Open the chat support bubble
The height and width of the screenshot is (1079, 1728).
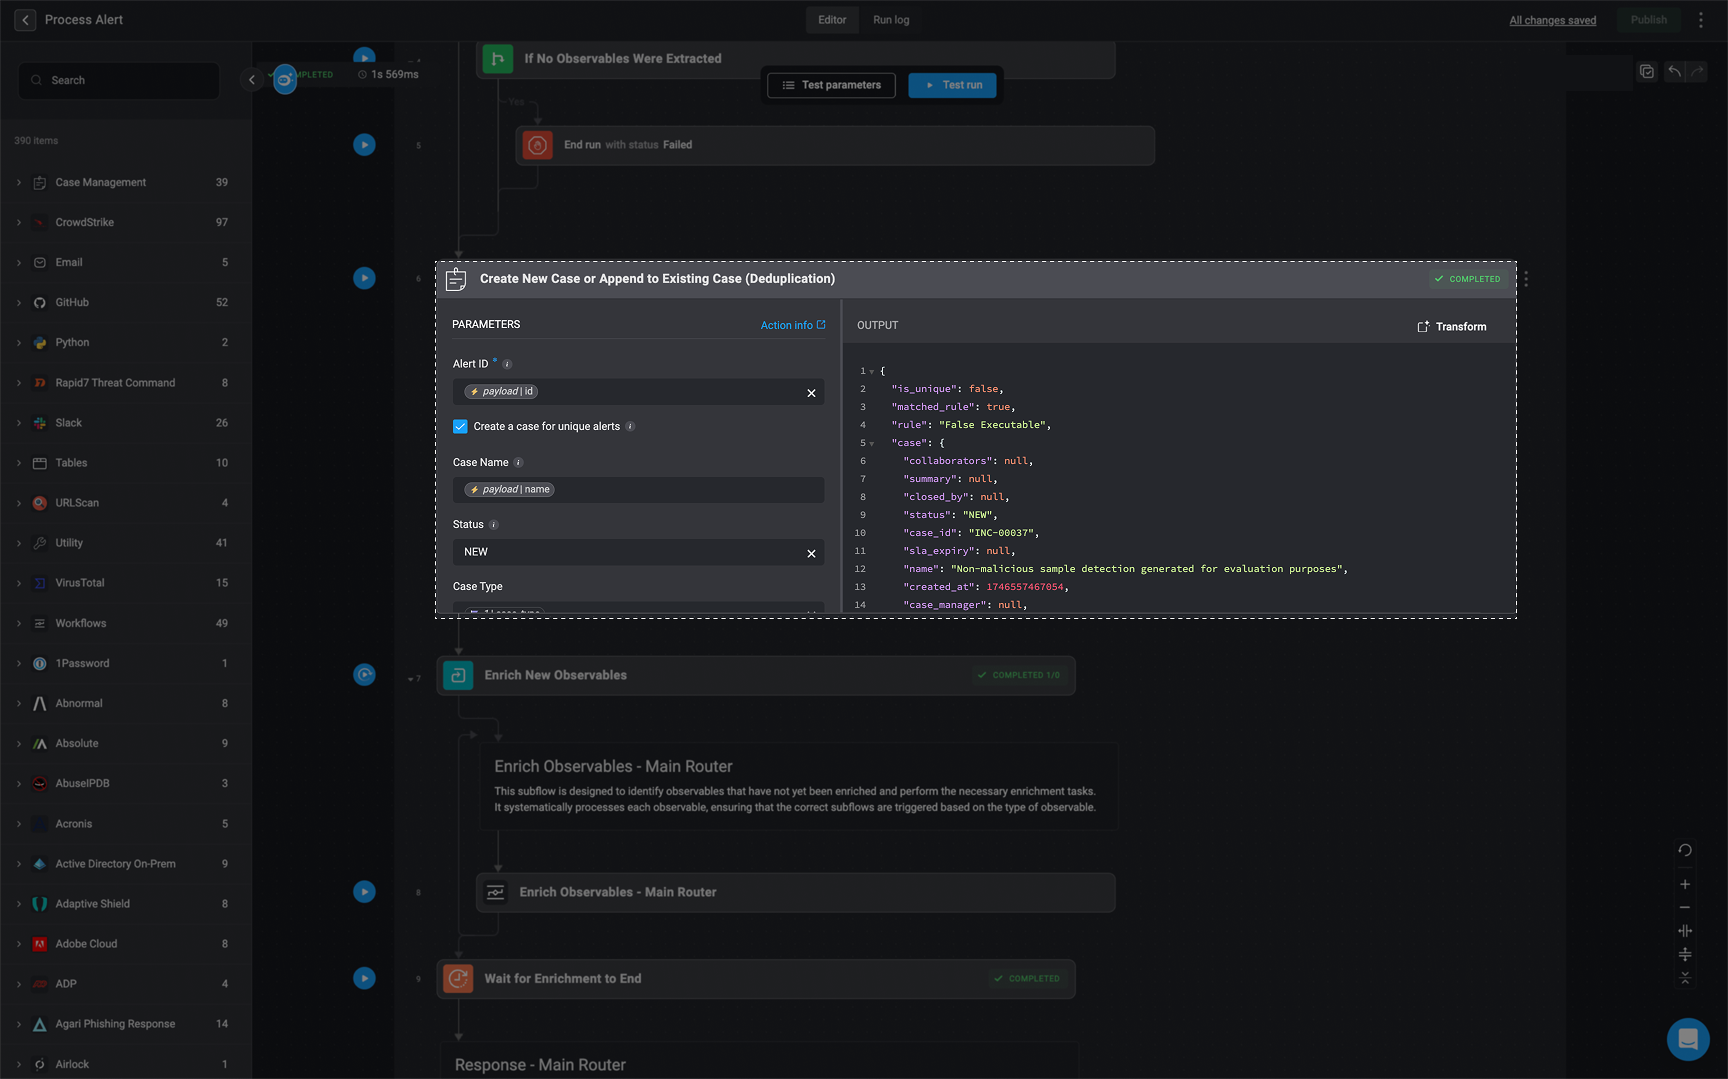click(1688, 1039)
